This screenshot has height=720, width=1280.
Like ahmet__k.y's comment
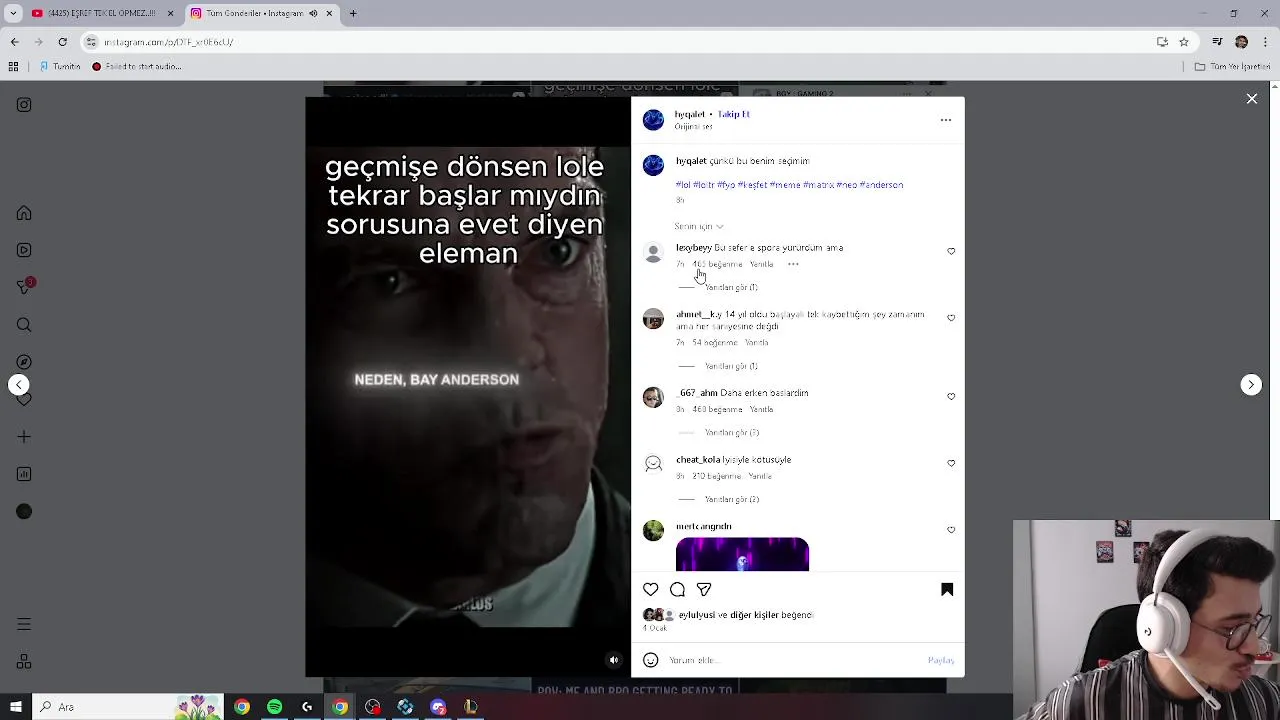point(951,318)
